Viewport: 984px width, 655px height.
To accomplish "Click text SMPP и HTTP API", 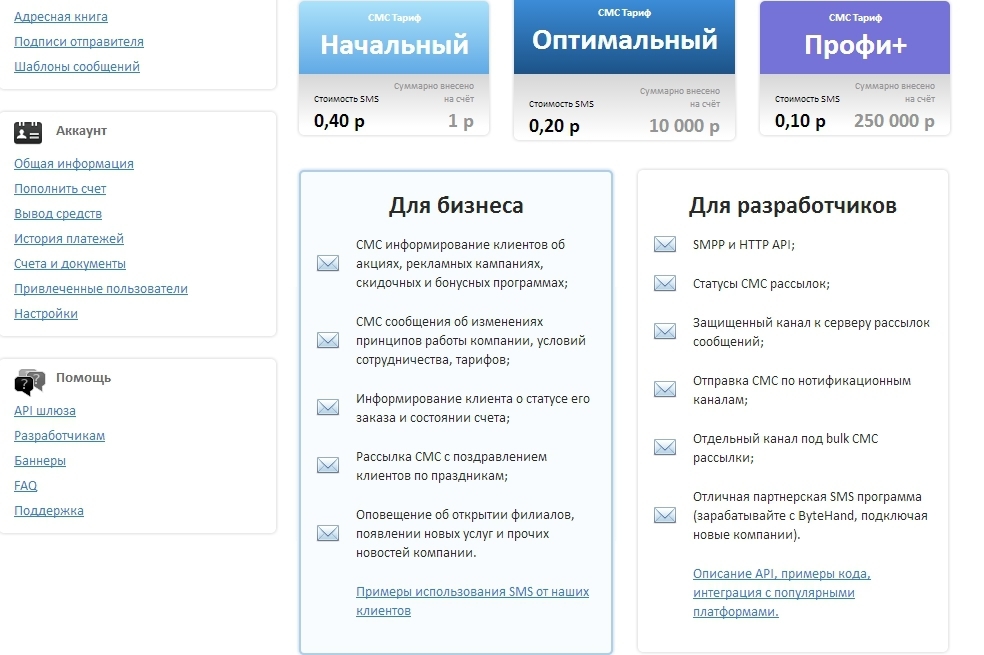I will (x=744, y=245).
